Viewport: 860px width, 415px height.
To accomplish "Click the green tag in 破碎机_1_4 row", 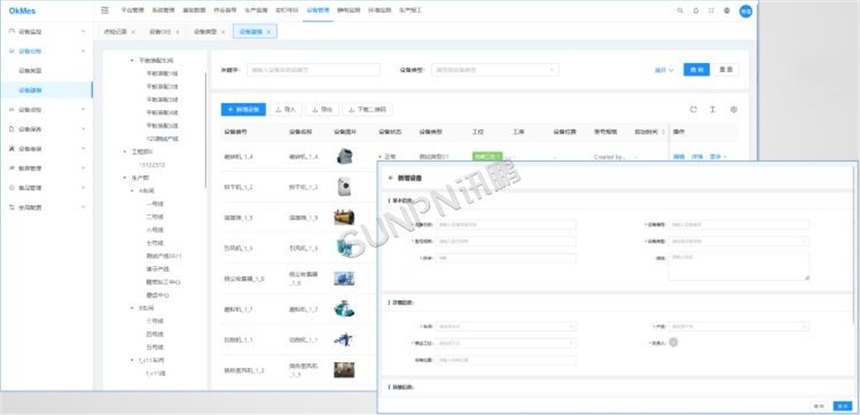I will pos(487,157).
